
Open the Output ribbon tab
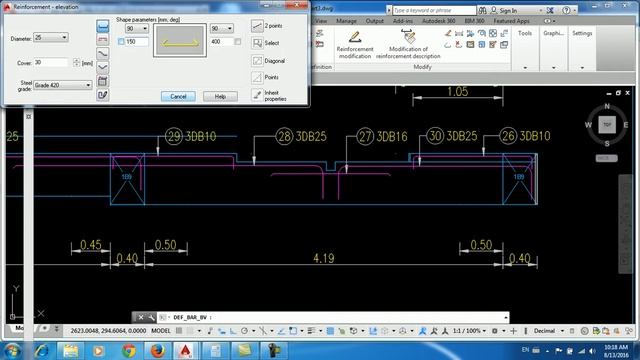coord(374,21)
